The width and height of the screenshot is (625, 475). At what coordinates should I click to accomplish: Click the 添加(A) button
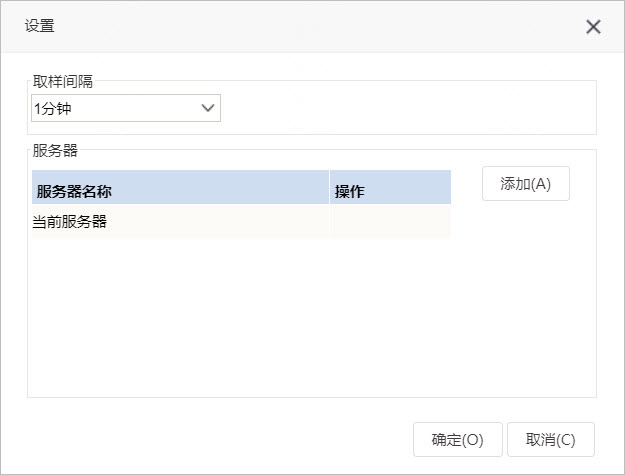coord(526,184)
